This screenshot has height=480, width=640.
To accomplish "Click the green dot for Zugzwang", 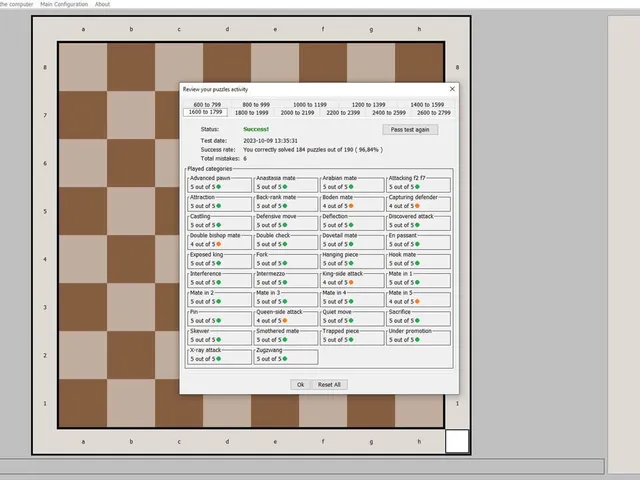I will [x=285, y=359].
